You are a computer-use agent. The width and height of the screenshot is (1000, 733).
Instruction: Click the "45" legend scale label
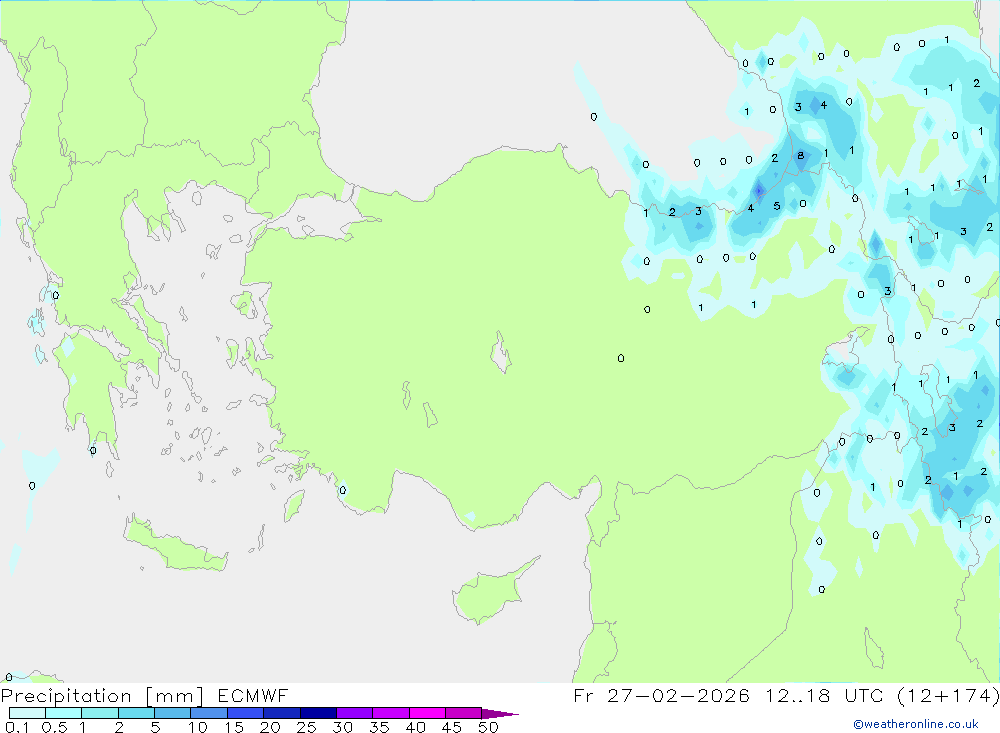pos(452,727)
